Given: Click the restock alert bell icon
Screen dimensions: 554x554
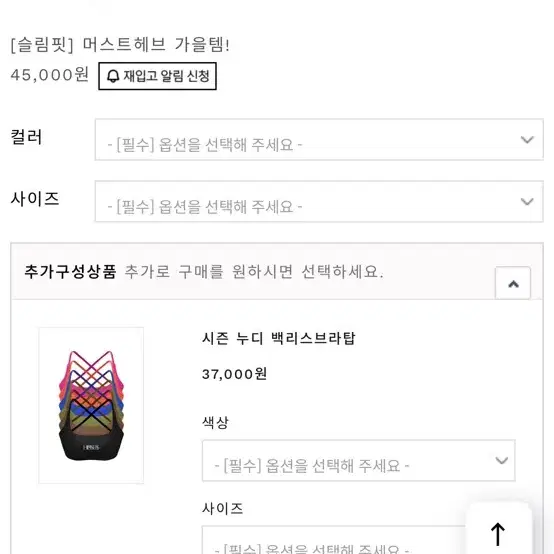Looking at the screenshot, I should click(113, 76).
